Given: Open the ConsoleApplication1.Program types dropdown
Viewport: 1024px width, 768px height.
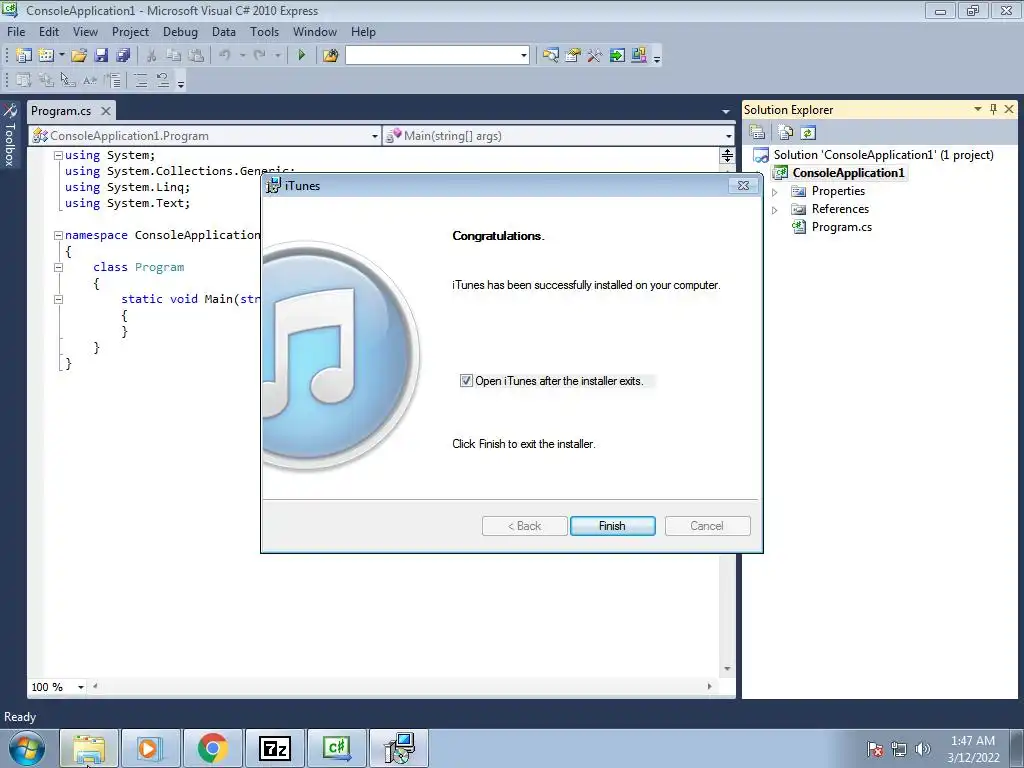Looking at the screenshot, I should click(x=375, y=136).
